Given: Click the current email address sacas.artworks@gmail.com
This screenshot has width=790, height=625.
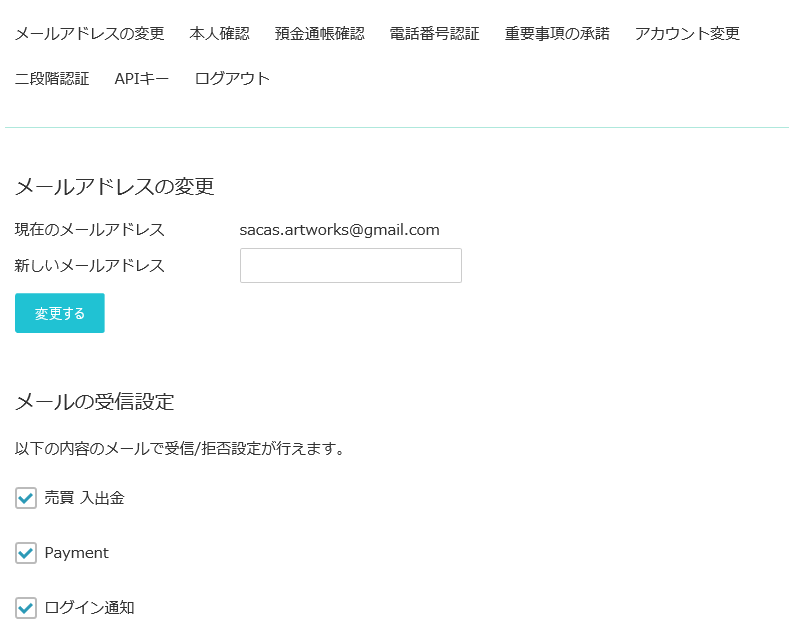Looking at the screenshot, I should 339,230.
